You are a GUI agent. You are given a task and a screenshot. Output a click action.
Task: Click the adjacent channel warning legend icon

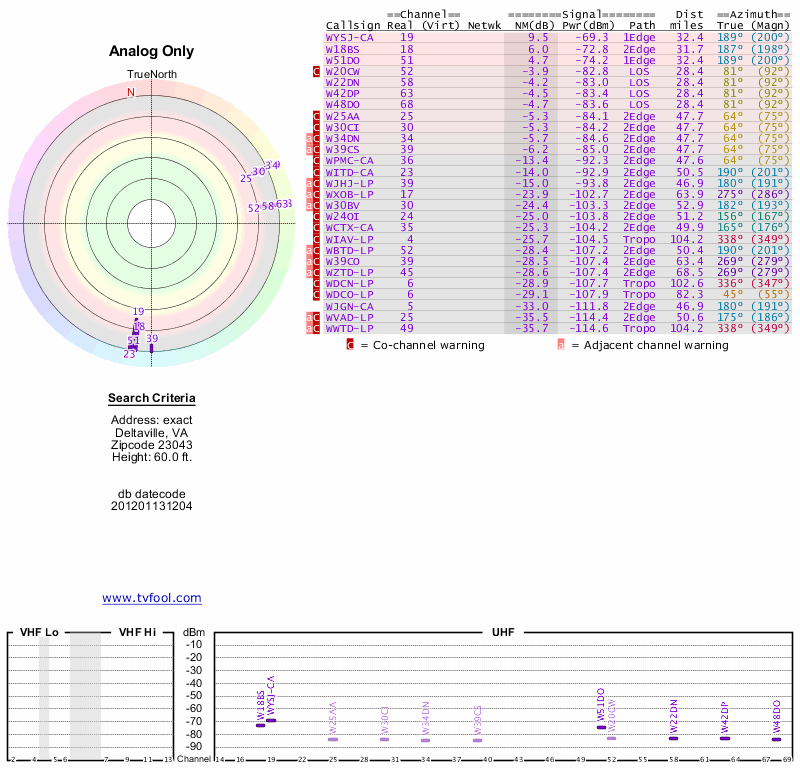[561, 345]
